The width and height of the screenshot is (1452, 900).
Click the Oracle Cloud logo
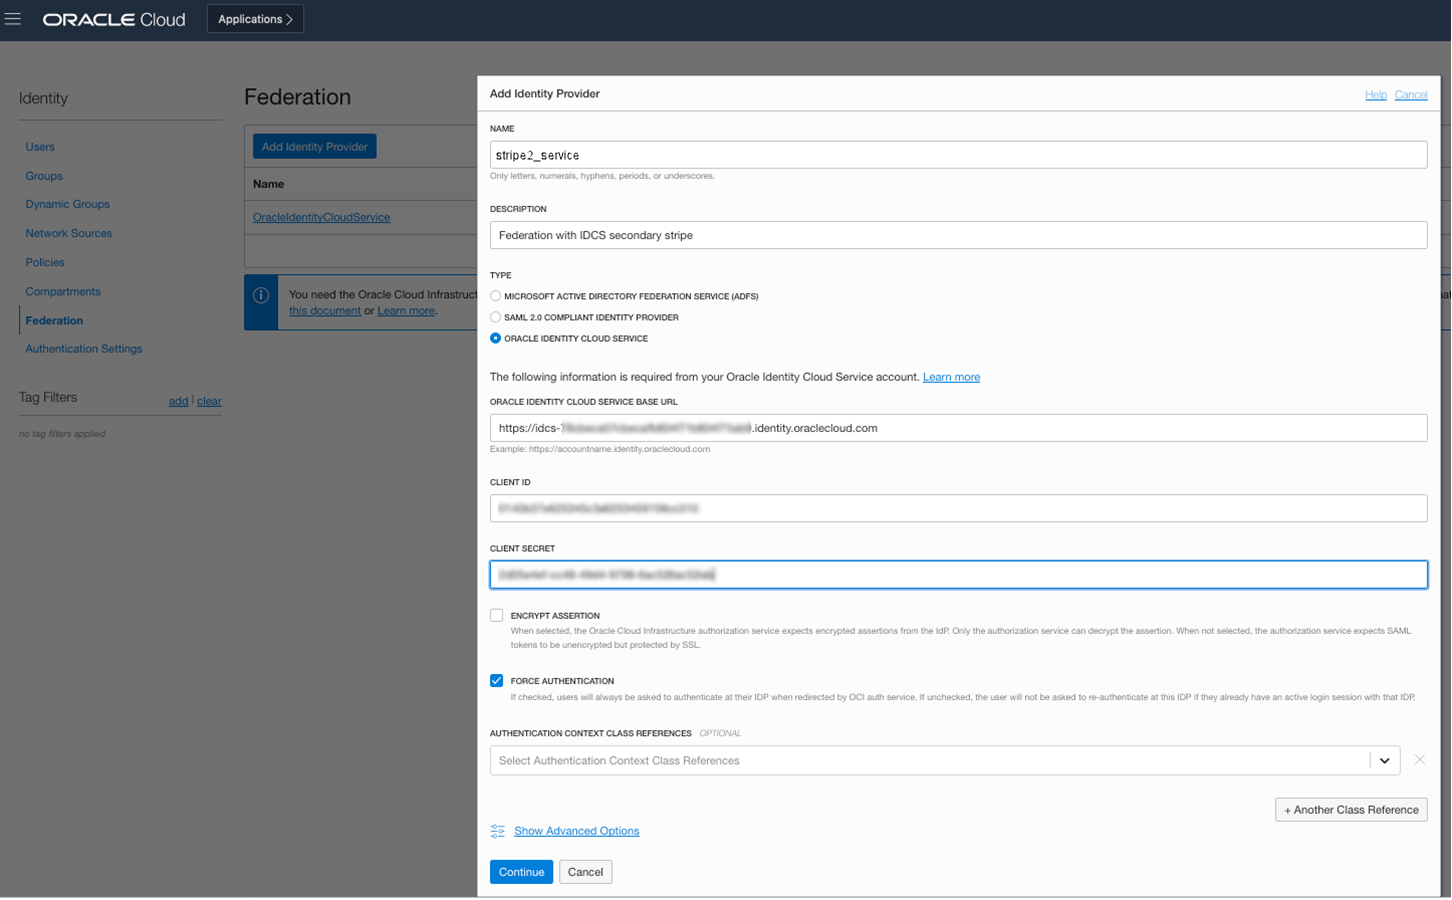coord(113,19)
